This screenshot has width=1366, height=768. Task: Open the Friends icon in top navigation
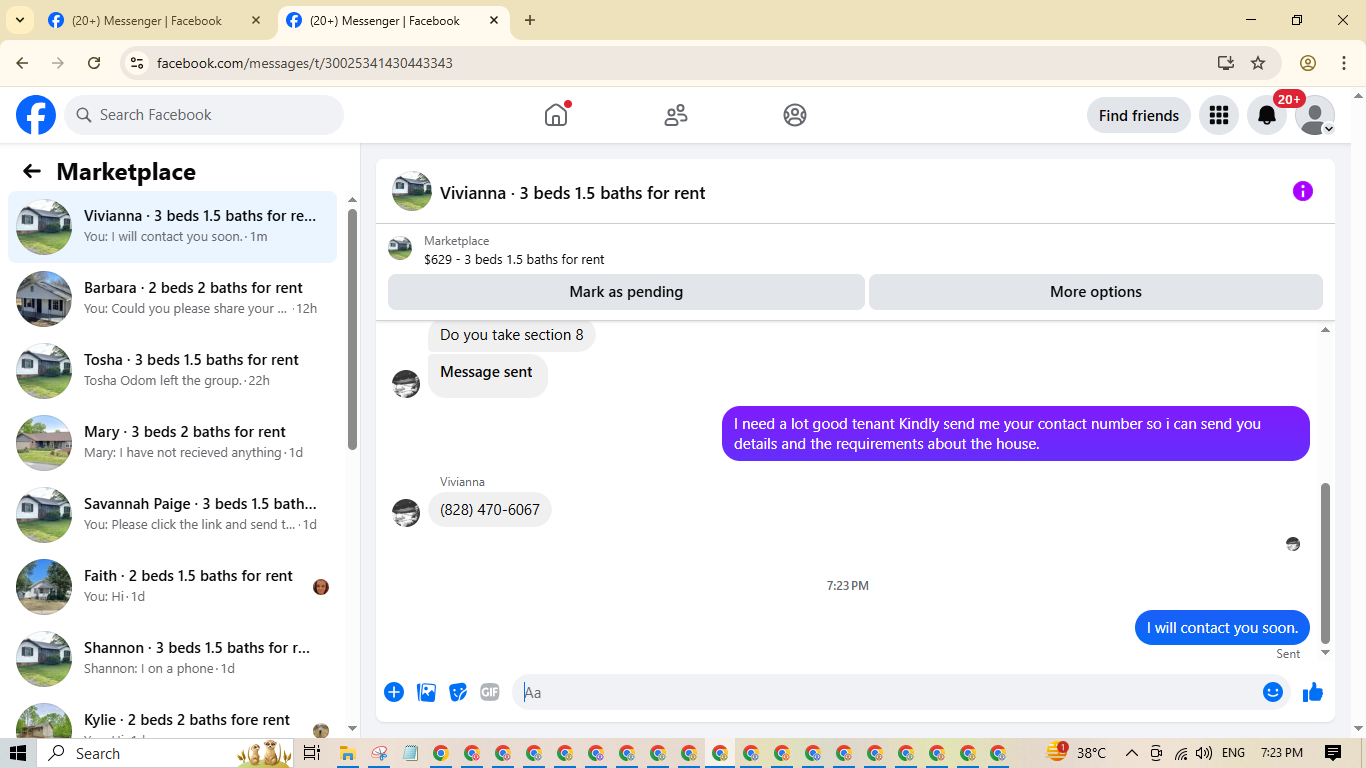click(x=676, y=115)
